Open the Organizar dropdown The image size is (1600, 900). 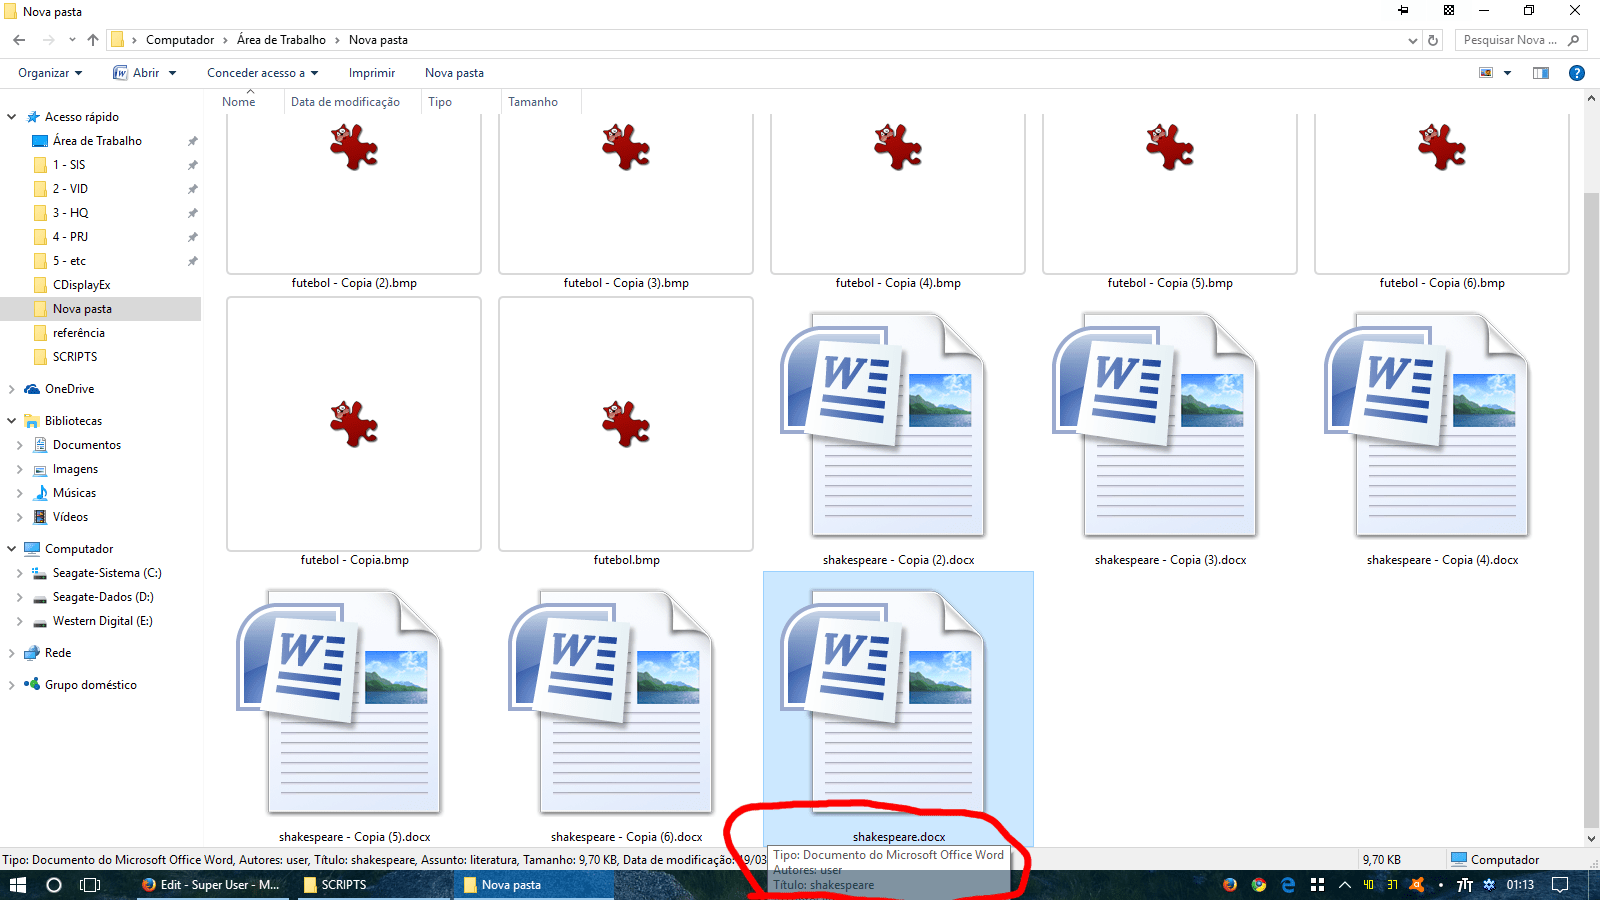click(x=47, y=72)
